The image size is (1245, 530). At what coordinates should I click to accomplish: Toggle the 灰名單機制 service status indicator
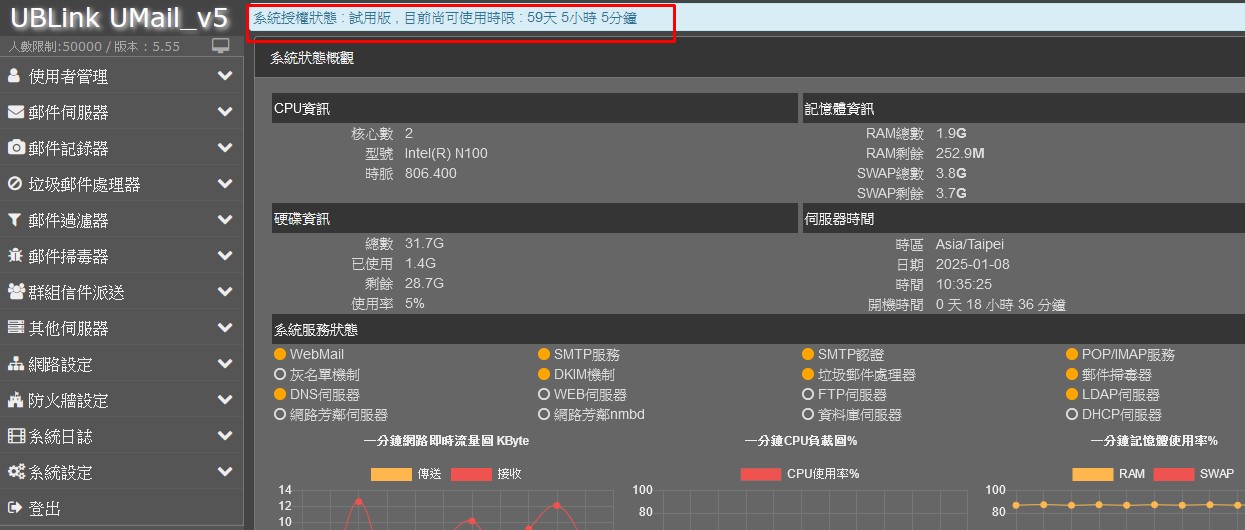point(280,375)
